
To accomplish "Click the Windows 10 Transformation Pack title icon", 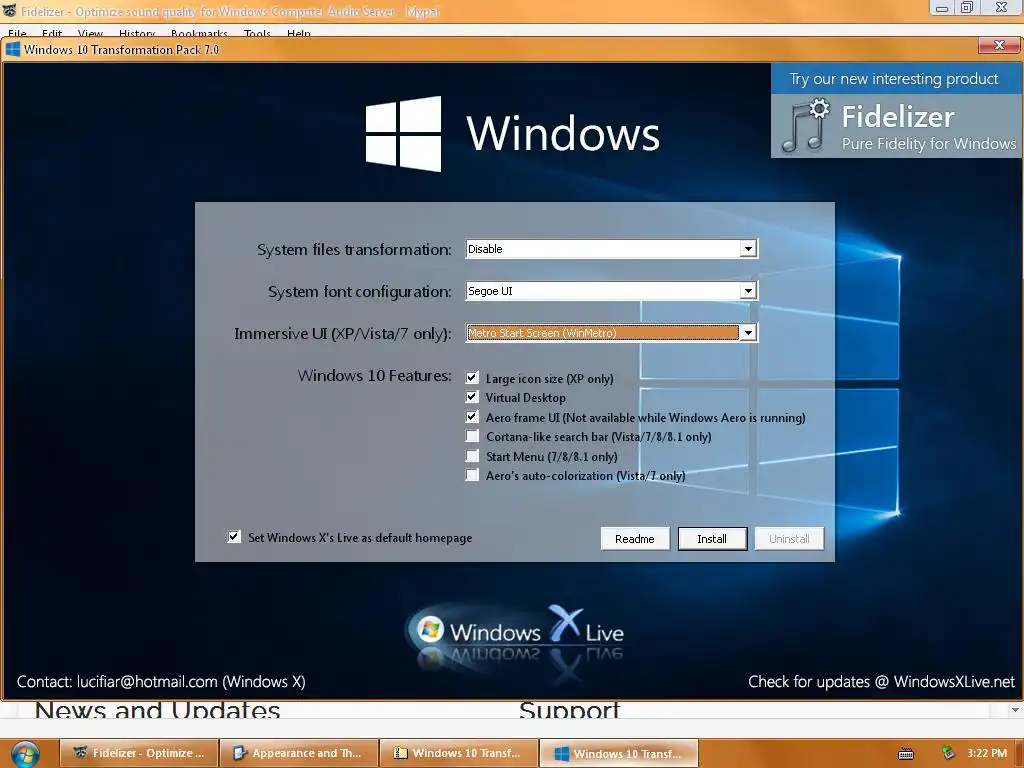I will (12, 50).
